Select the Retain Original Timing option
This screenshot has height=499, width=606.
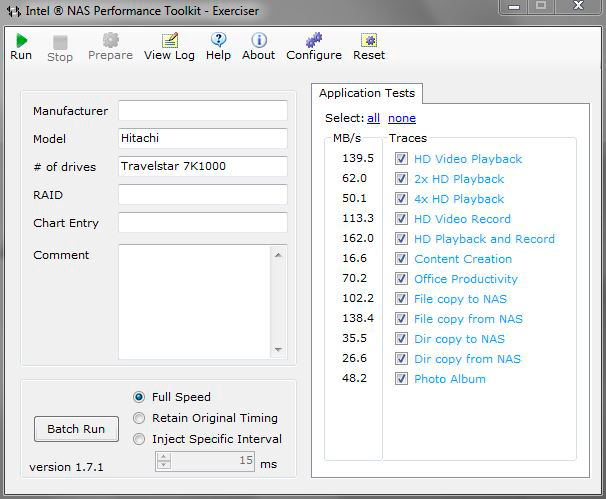pyautogui.click(x=140, y=418)
